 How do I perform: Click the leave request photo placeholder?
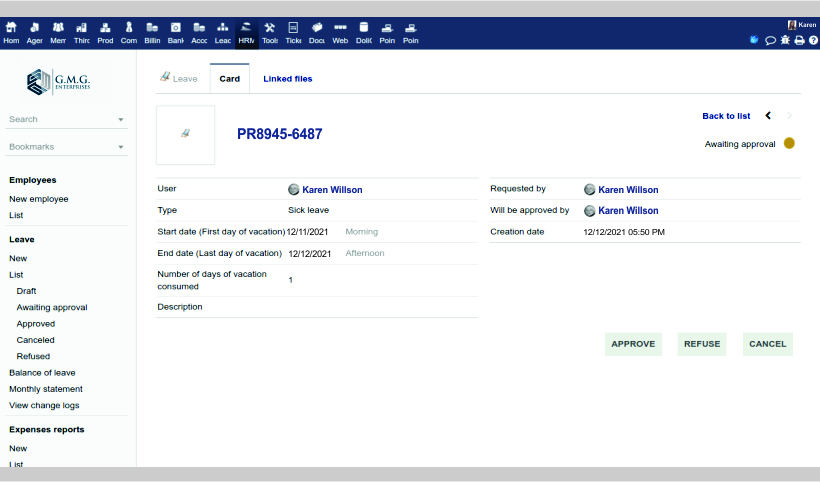(185, 134)
